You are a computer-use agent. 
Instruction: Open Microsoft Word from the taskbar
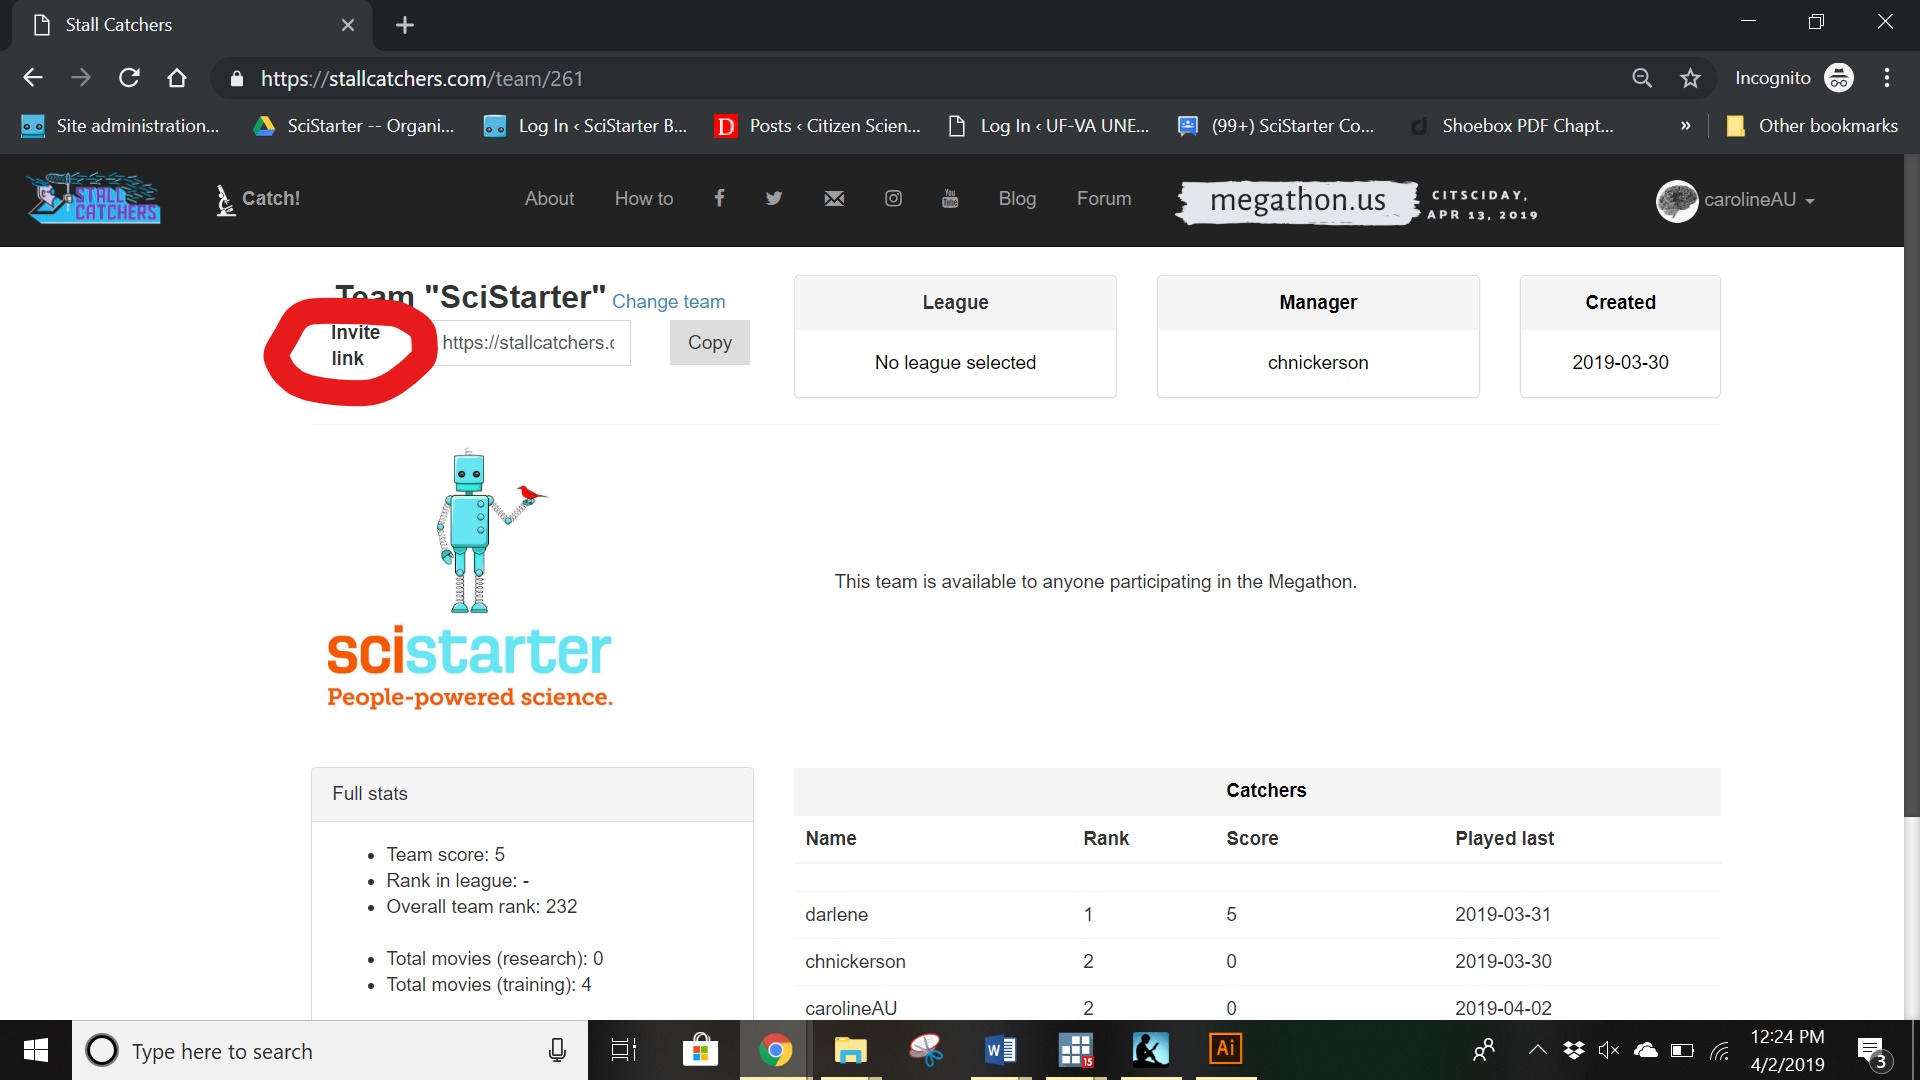1000,1050
